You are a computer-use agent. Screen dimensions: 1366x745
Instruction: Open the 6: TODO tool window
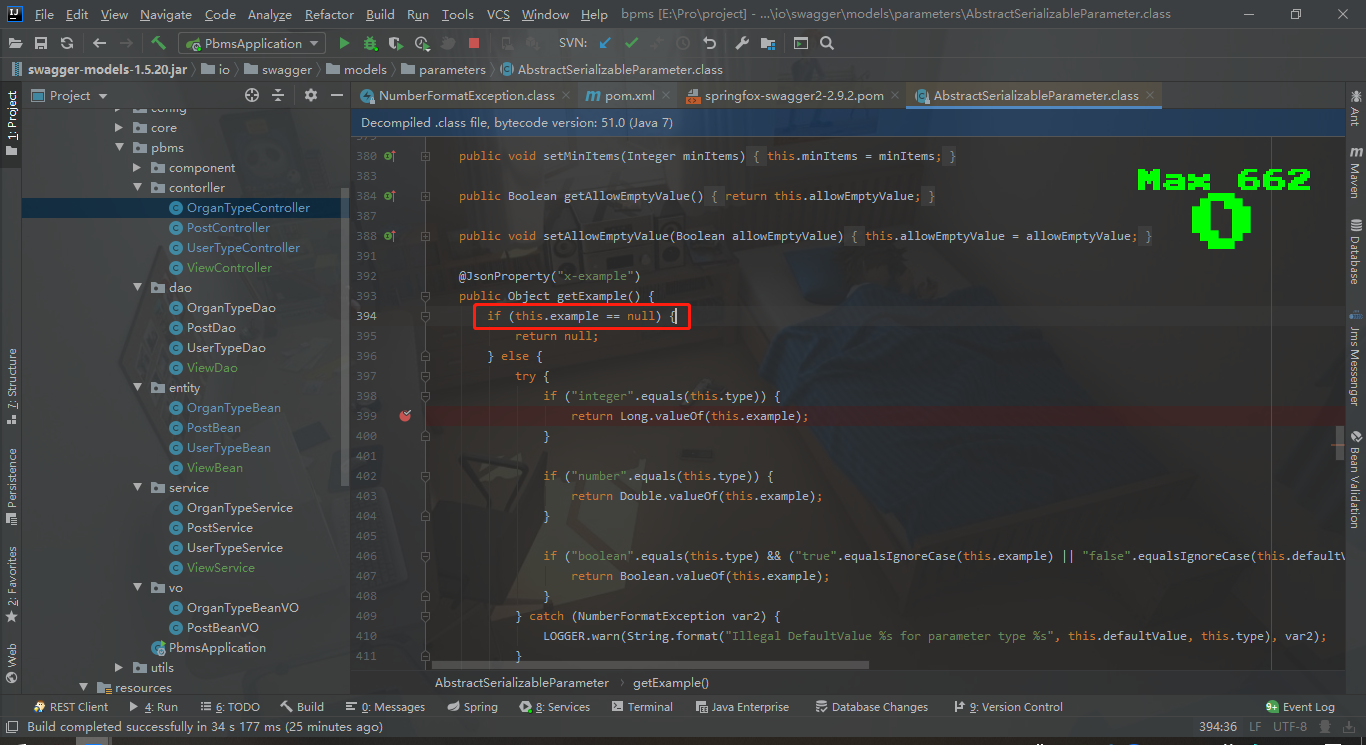[230, 707]
